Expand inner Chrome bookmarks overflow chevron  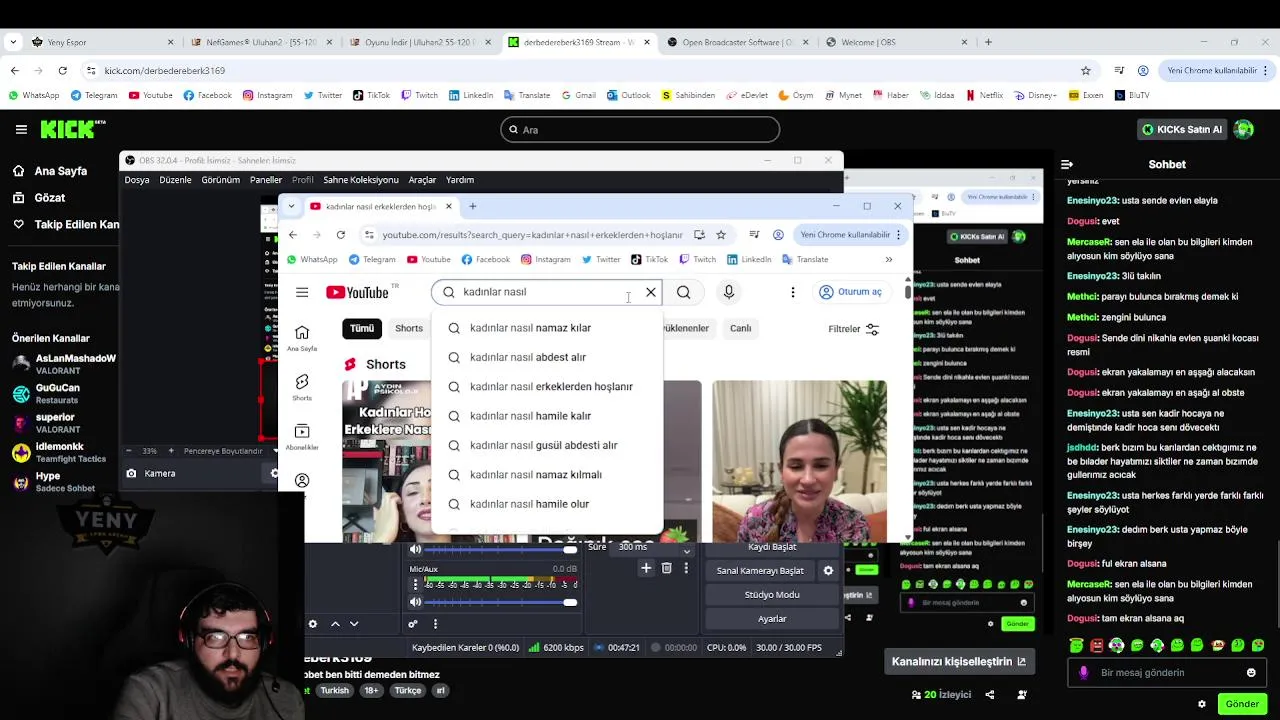pyautogui.click(x=889, y=260)
